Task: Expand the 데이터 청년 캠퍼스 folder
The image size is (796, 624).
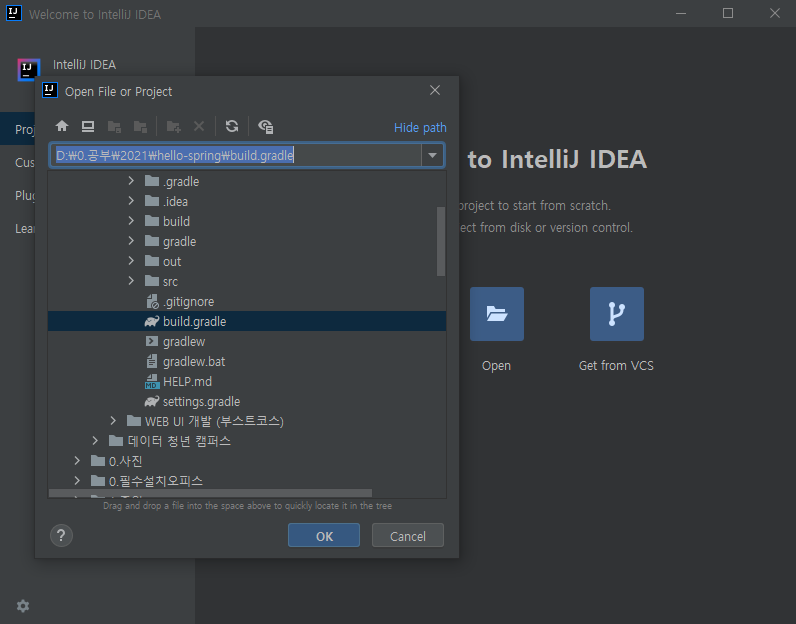Action: click(95, 440)
